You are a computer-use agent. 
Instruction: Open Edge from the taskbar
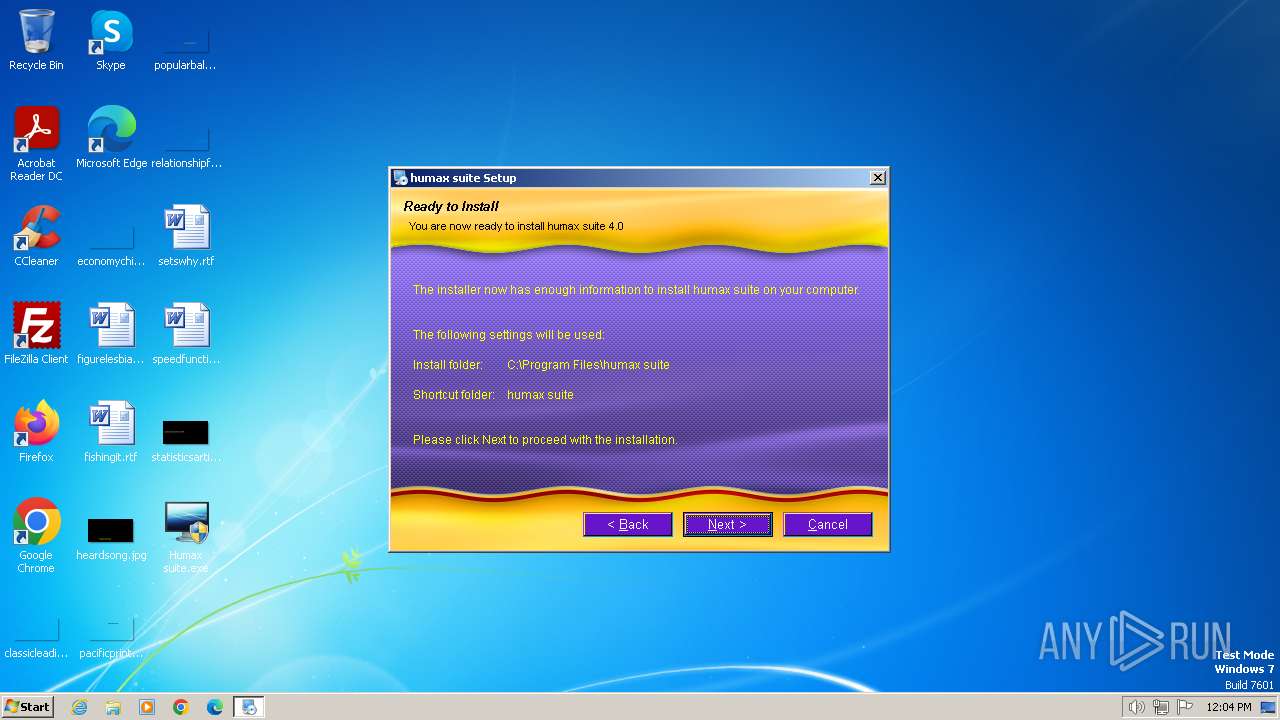tap(215, 707)
